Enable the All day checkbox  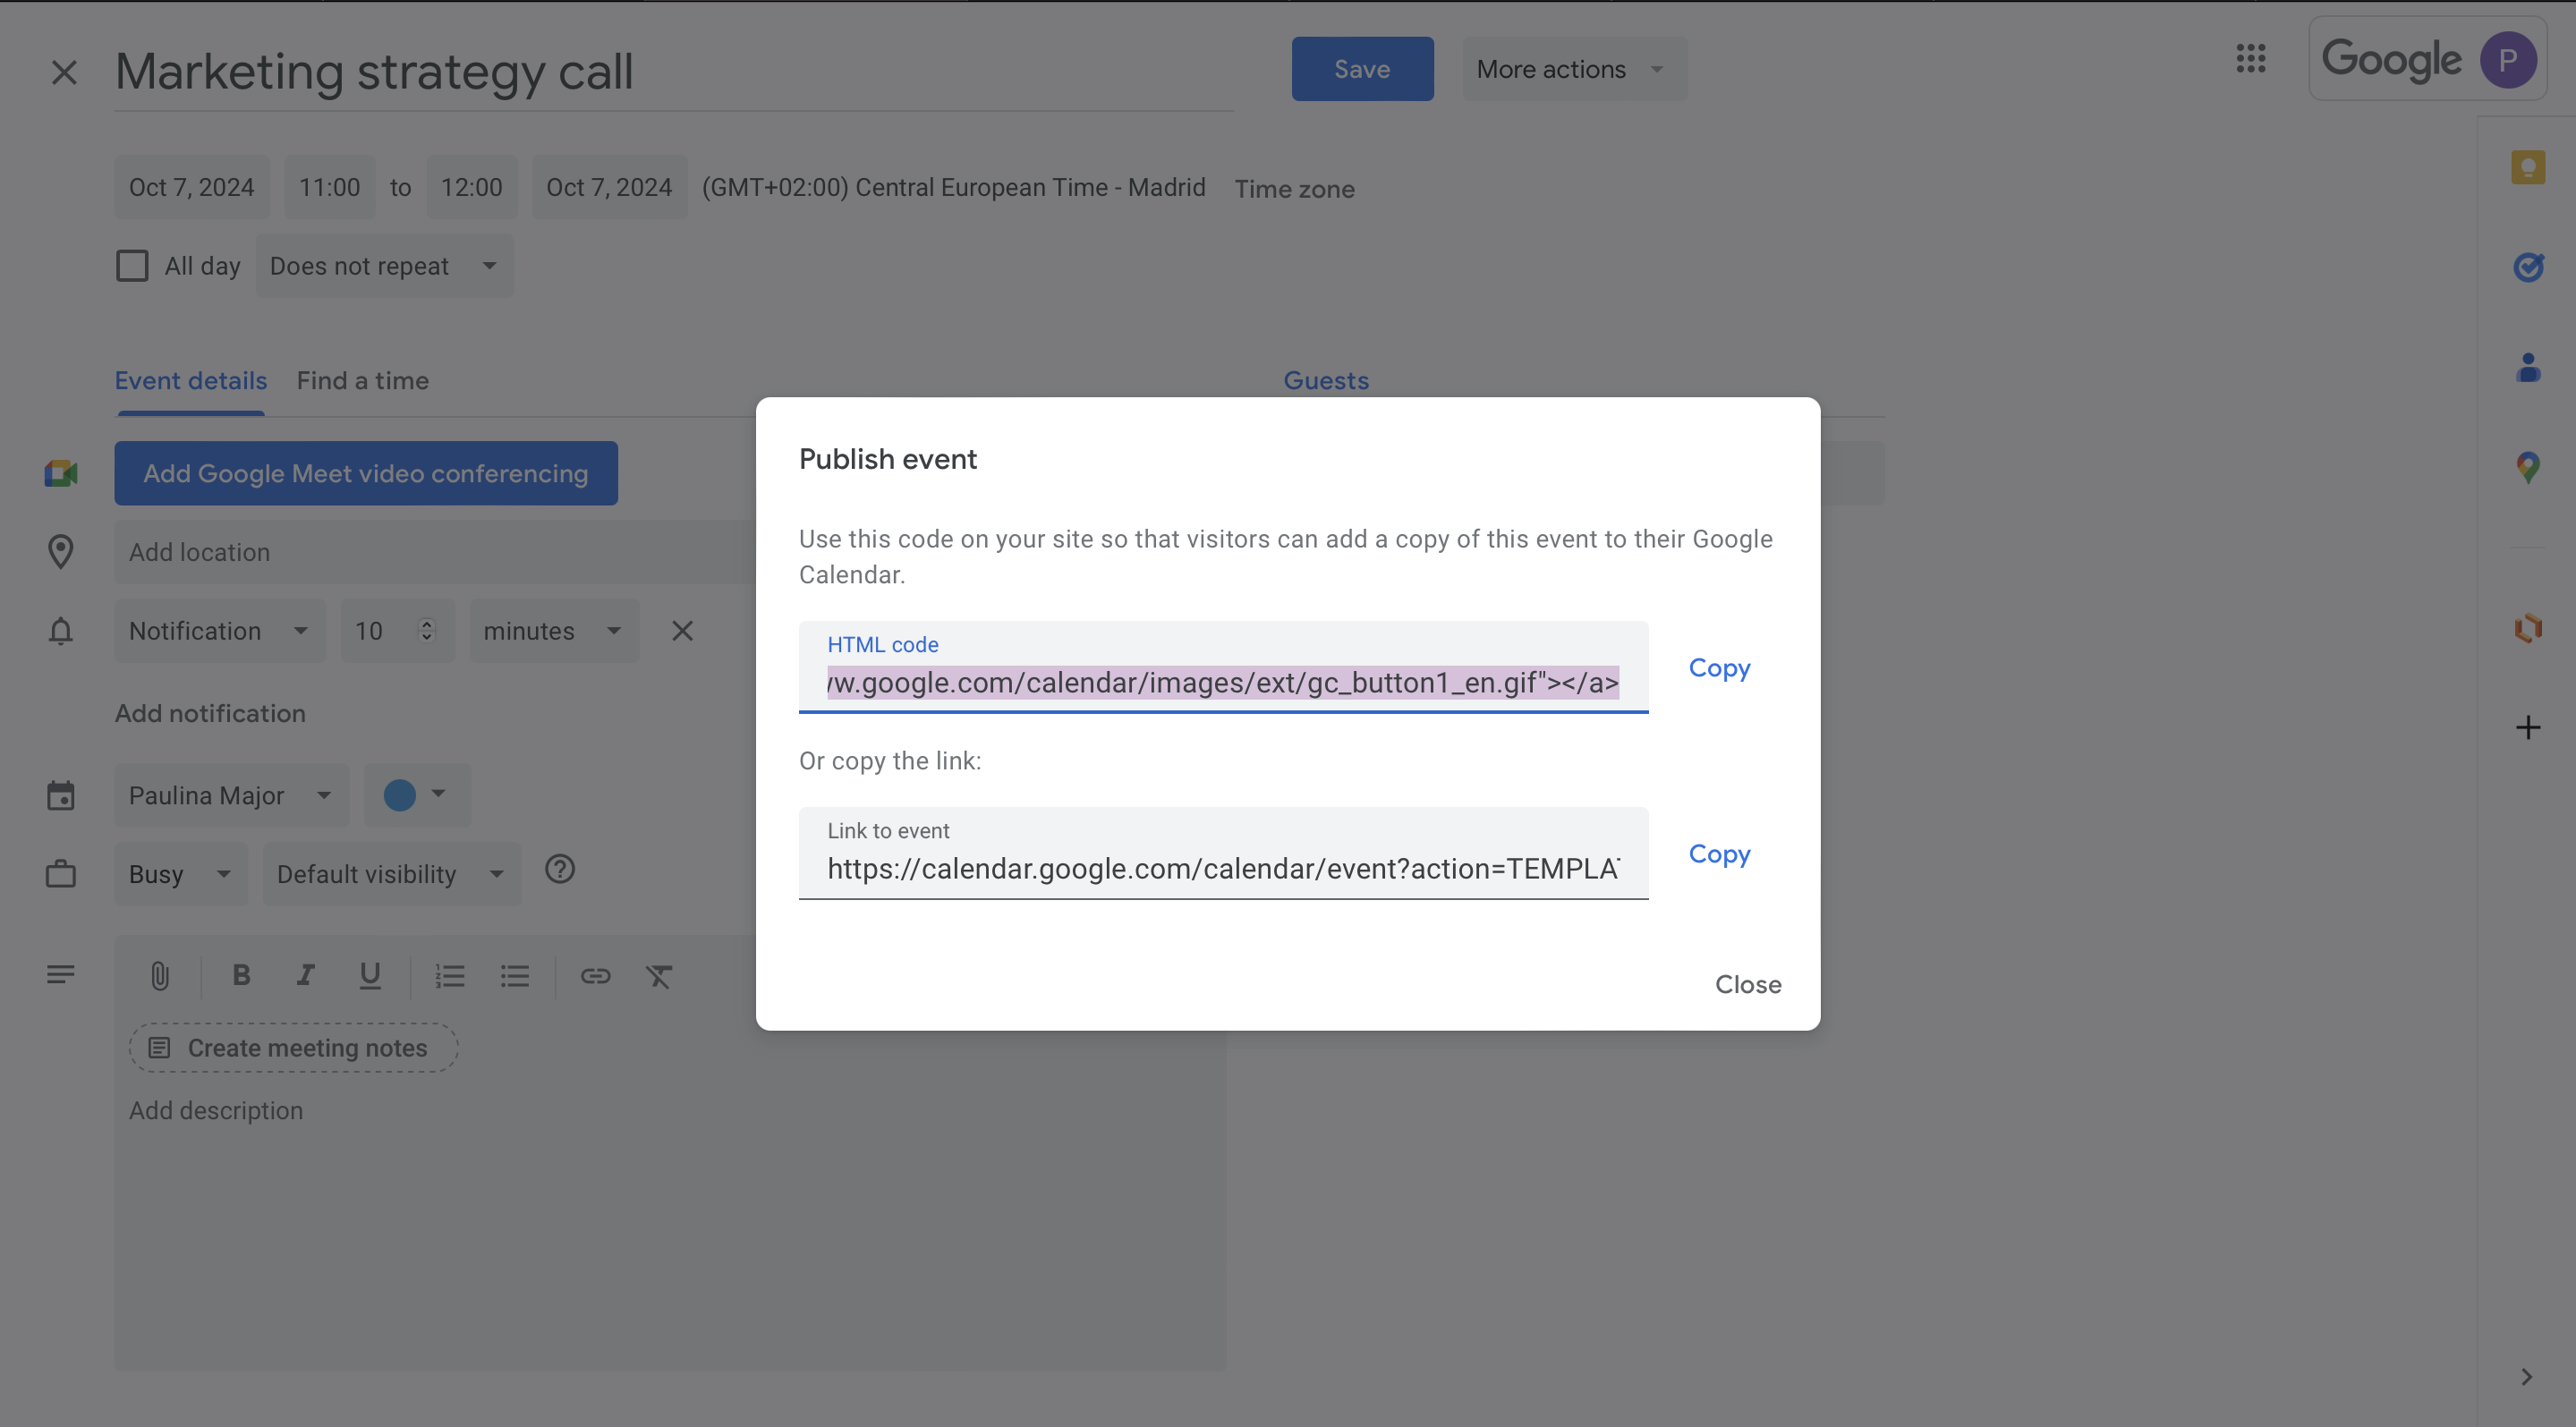132,265
